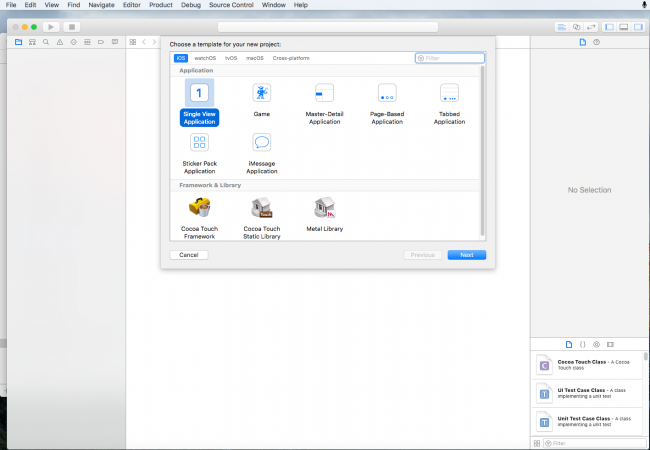Click the Cancel button
The height and width of the screenshot is (450, 650).
189,255
